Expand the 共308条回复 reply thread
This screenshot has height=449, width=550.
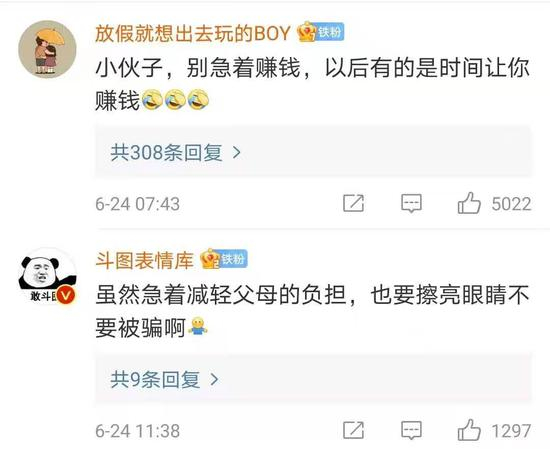point(313,152)
